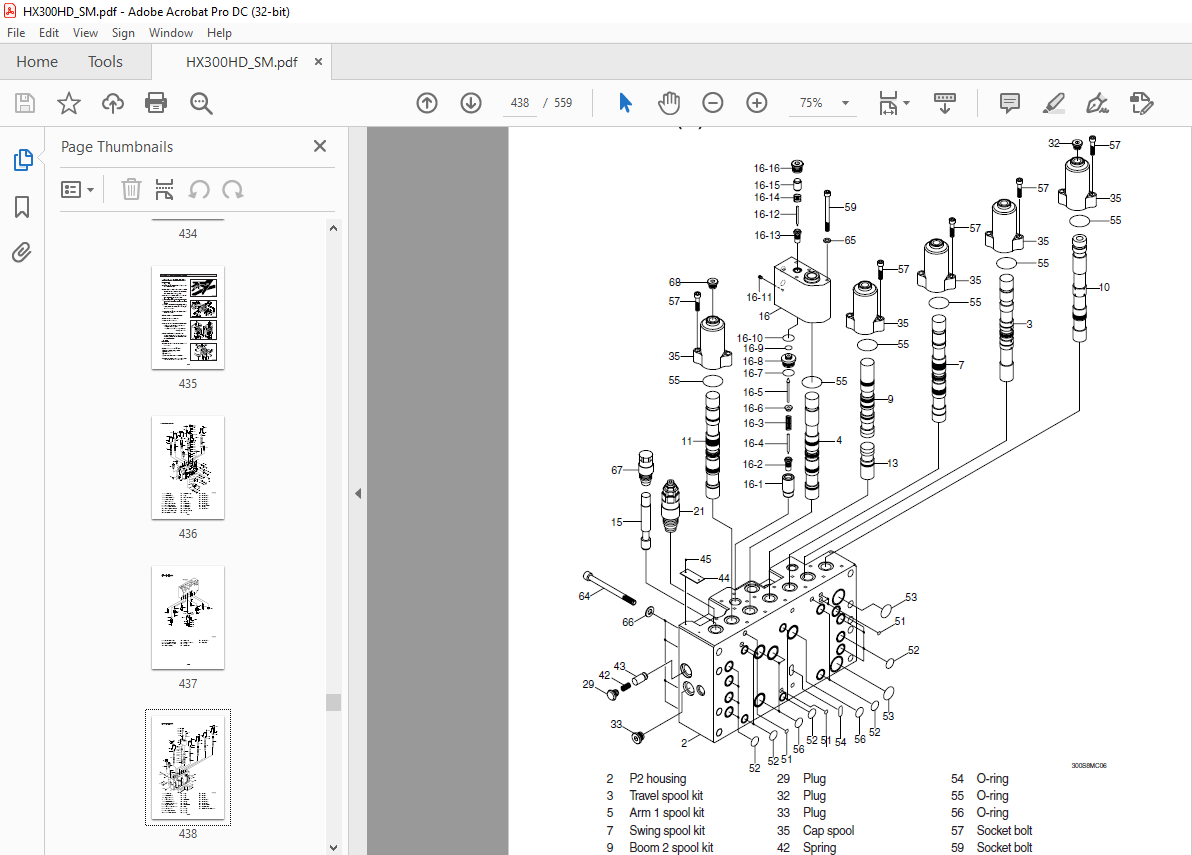Activate the Hand pan tool

tap(669, 103)
